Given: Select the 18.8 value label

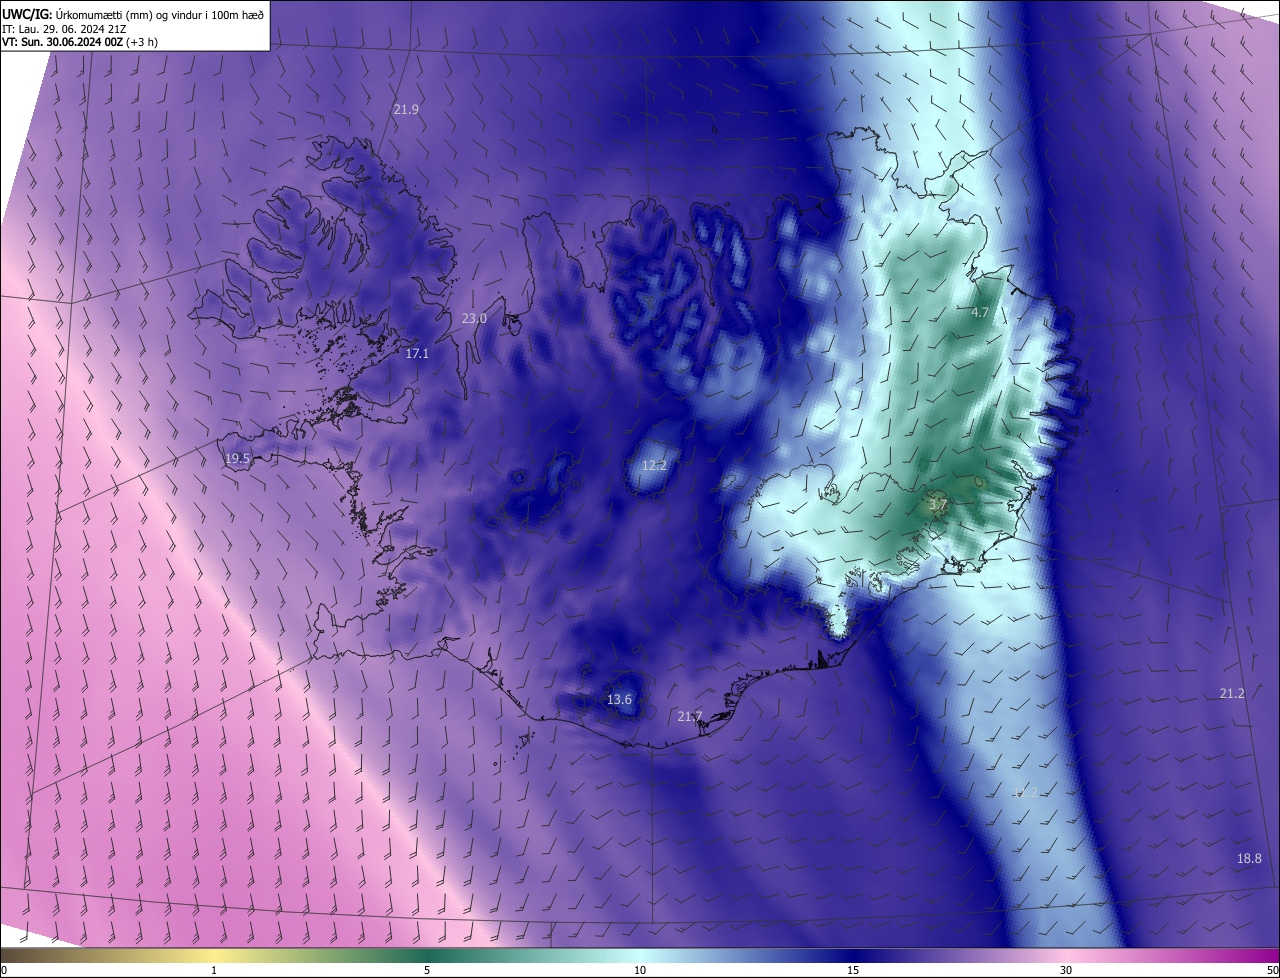Looking at the screenshot, I should coord(1249,858).
